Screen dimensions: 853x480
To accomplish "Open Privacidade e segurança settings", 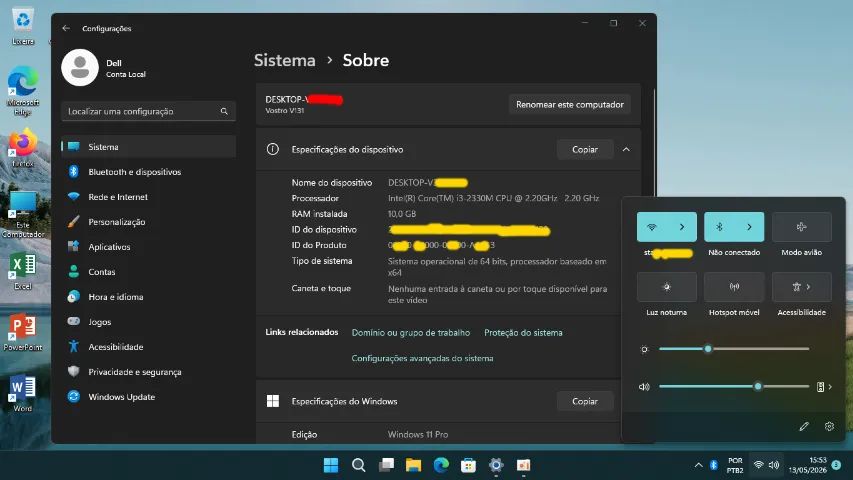I will pyautogui.click(x=149, y=372).
